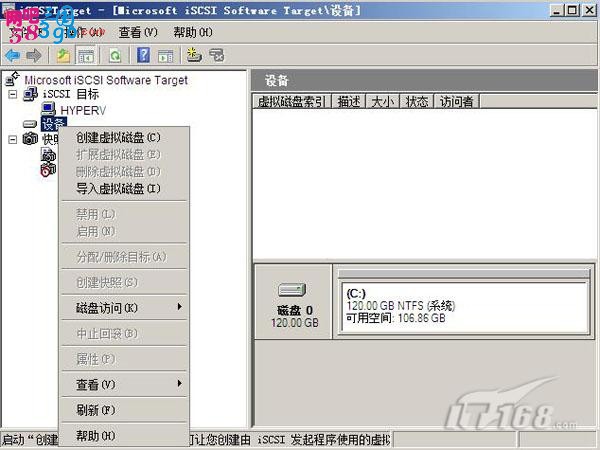This screenshot has height=450, width=600.
Task: Select the HYPERV target in the tree
Action: coord(83,111)
